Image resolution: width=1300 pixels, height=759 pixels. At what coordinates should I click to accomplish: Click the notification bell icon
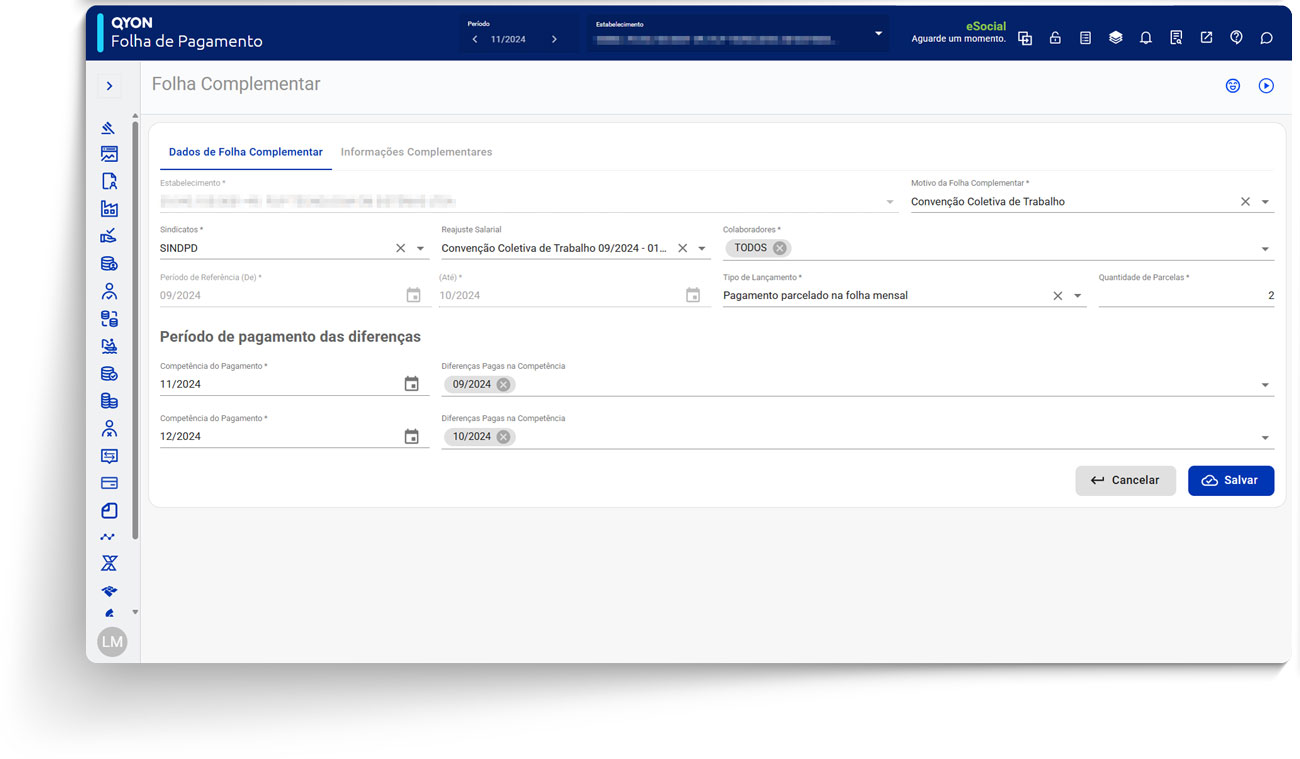click(x=1145, y=38)
